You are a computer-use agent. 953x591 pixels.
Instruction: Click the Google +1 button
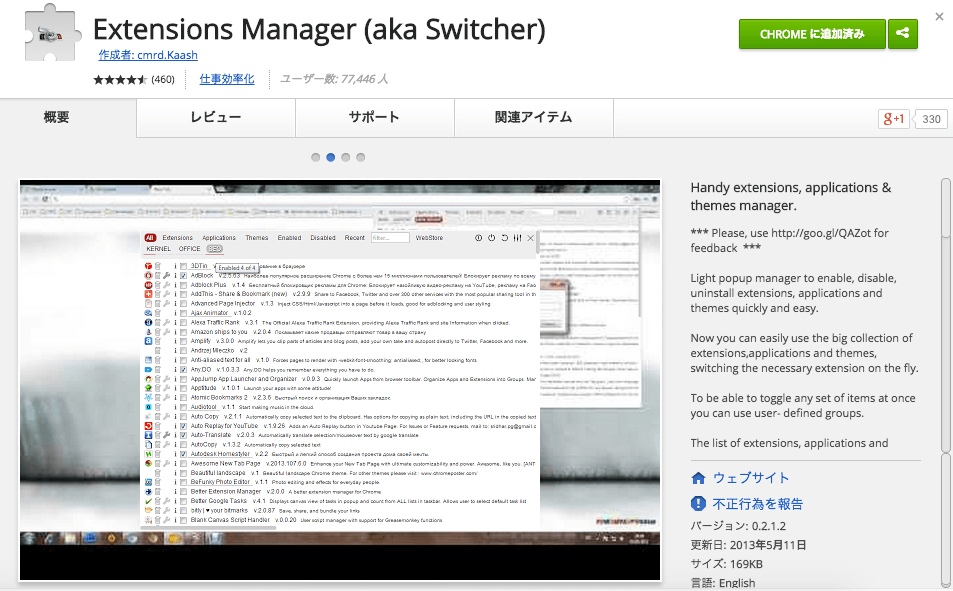point(893,119)
